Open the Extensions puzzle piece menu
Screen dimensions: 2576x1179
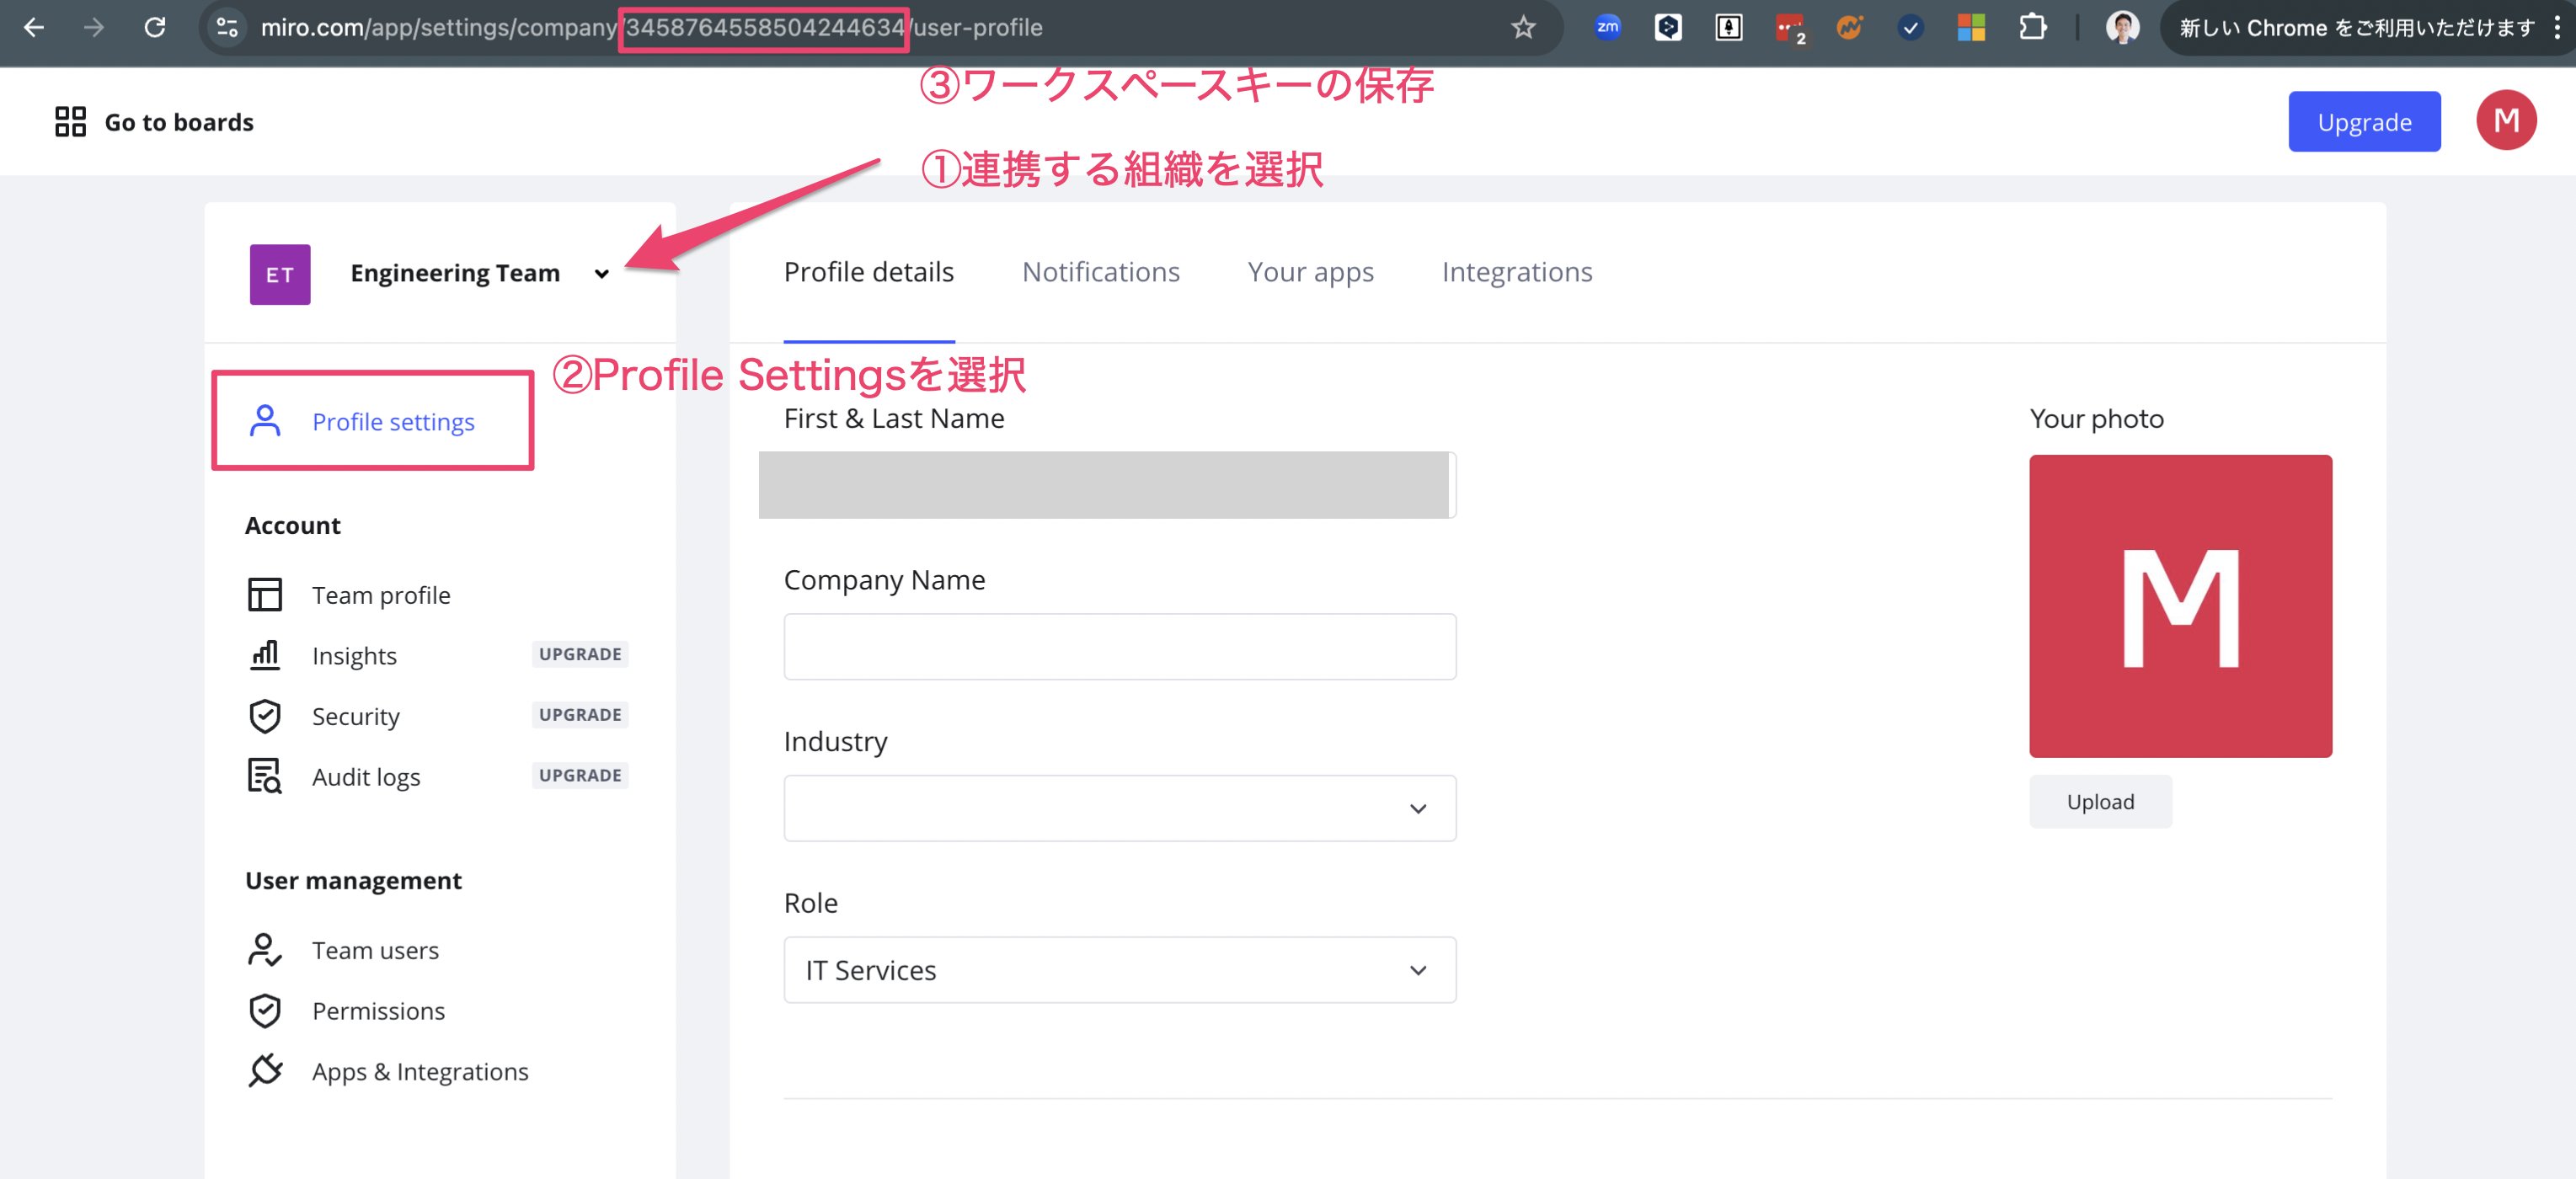click(2032, 27)
